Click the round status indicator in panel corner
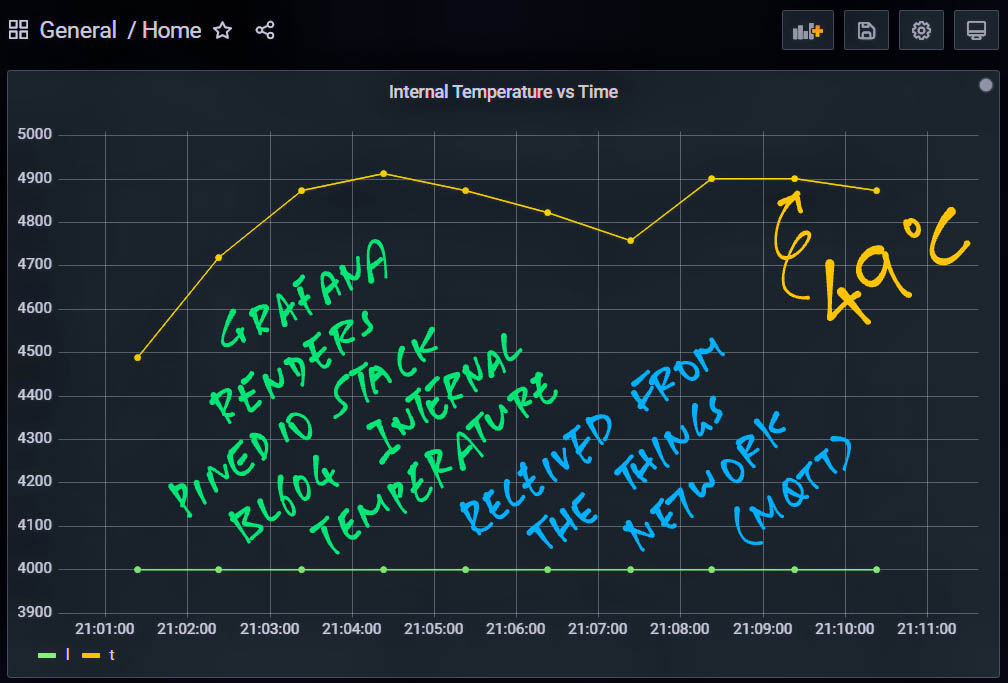Screen dimensions: 1008x683 (x=985, y=86)
